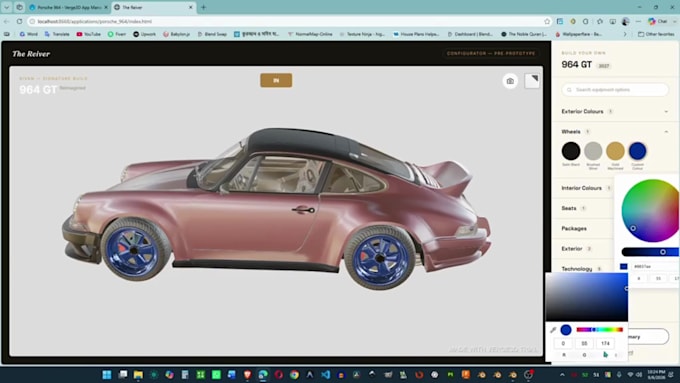This screenshot has width=680, height=383.
Task: Open a new browser tab
Action: 203,7
